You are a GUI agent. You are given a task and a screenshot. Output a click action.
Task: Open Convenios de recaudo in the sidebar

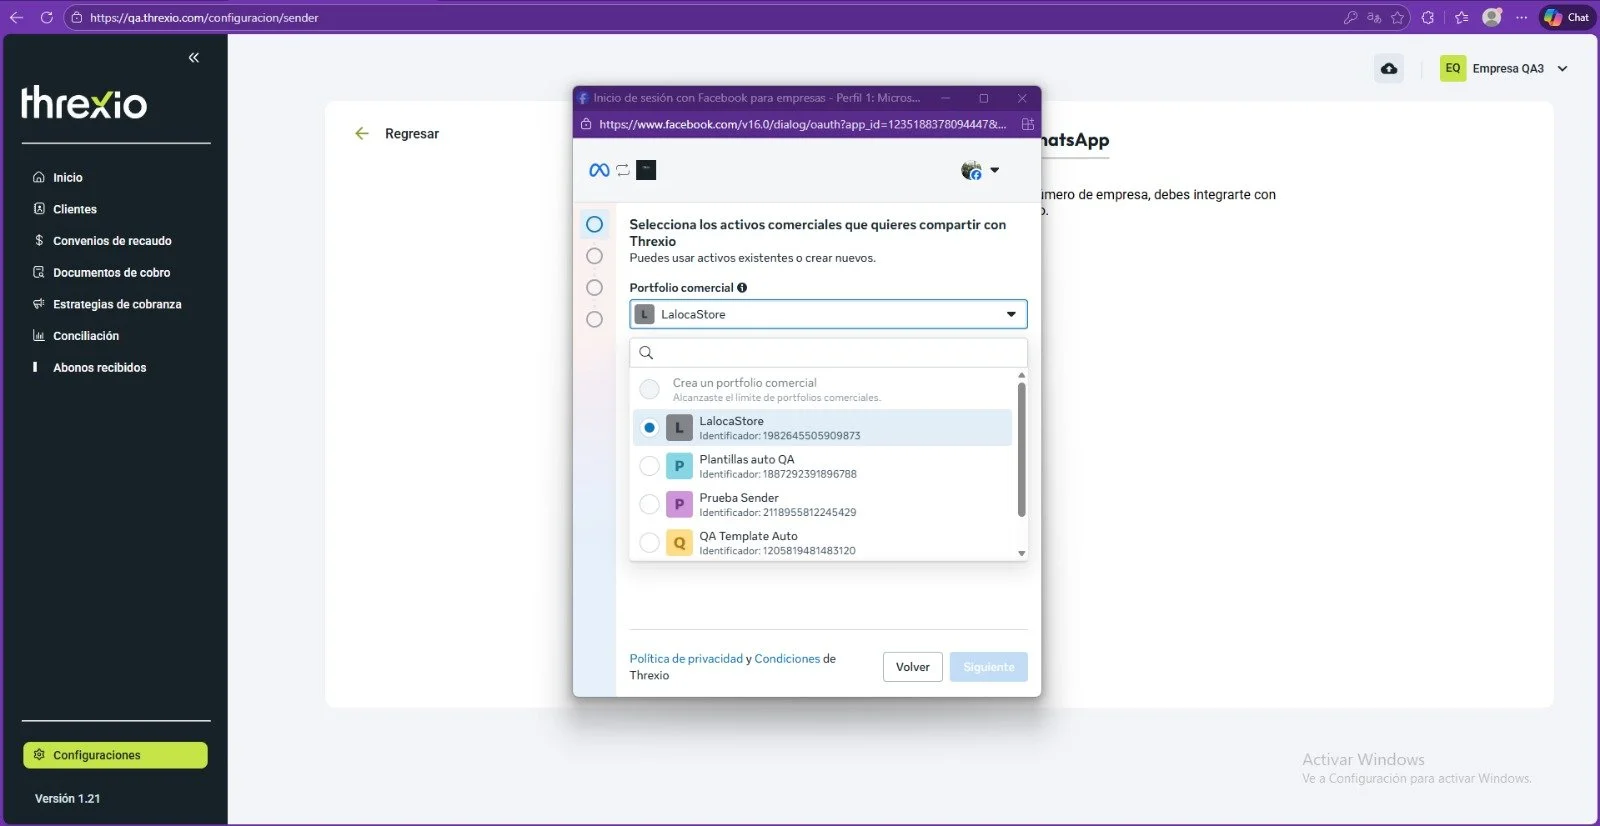click(x=112, y=241)
